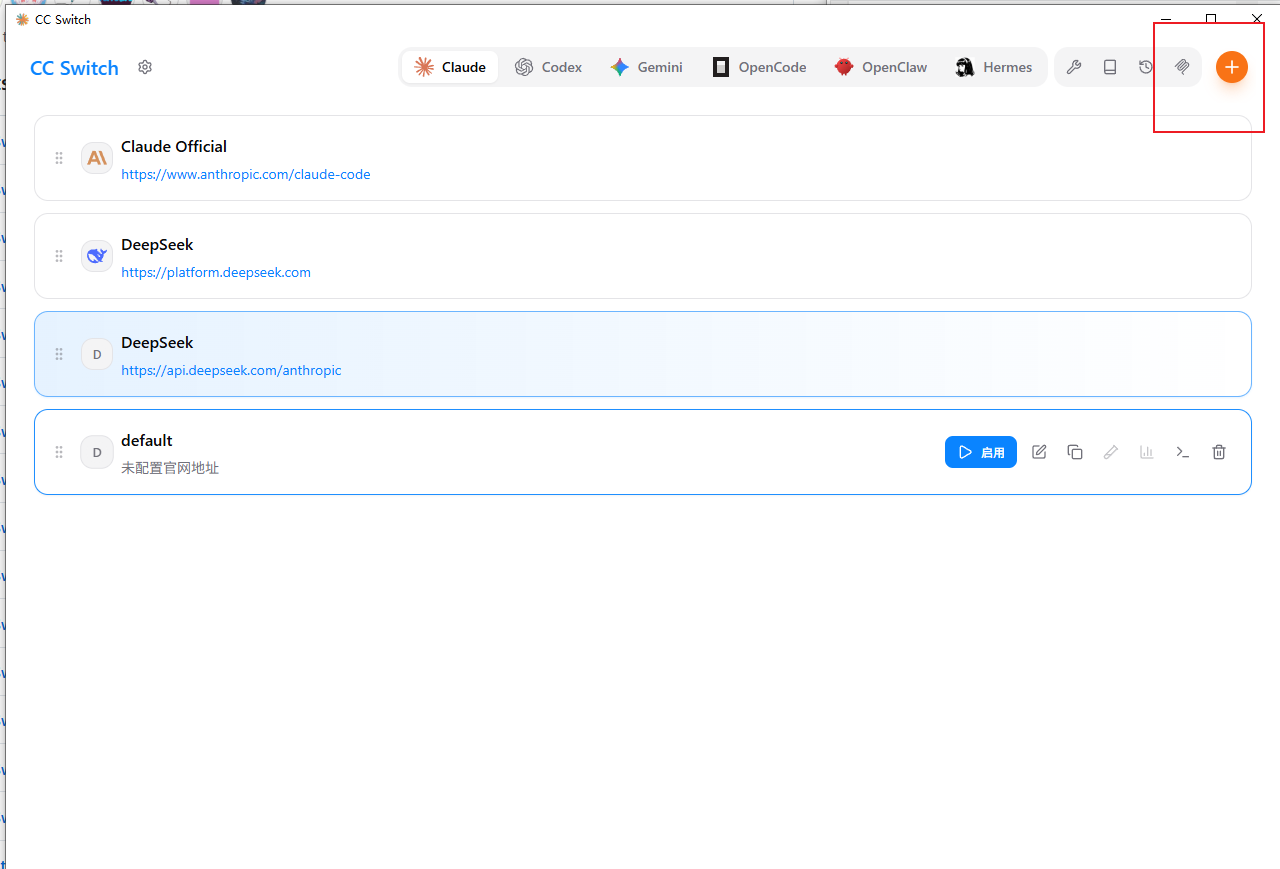Viewport: 1280px width, 869px height.
Task: Click "CC Switch" text in window title bar
Action: coord(63,19)
